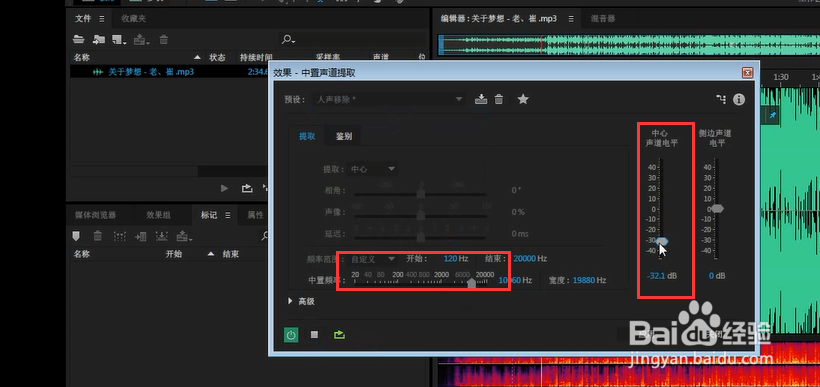Open the 提取 中心 dropdown
This screenshot has height=387, width=820.
[x=373, y=169]
